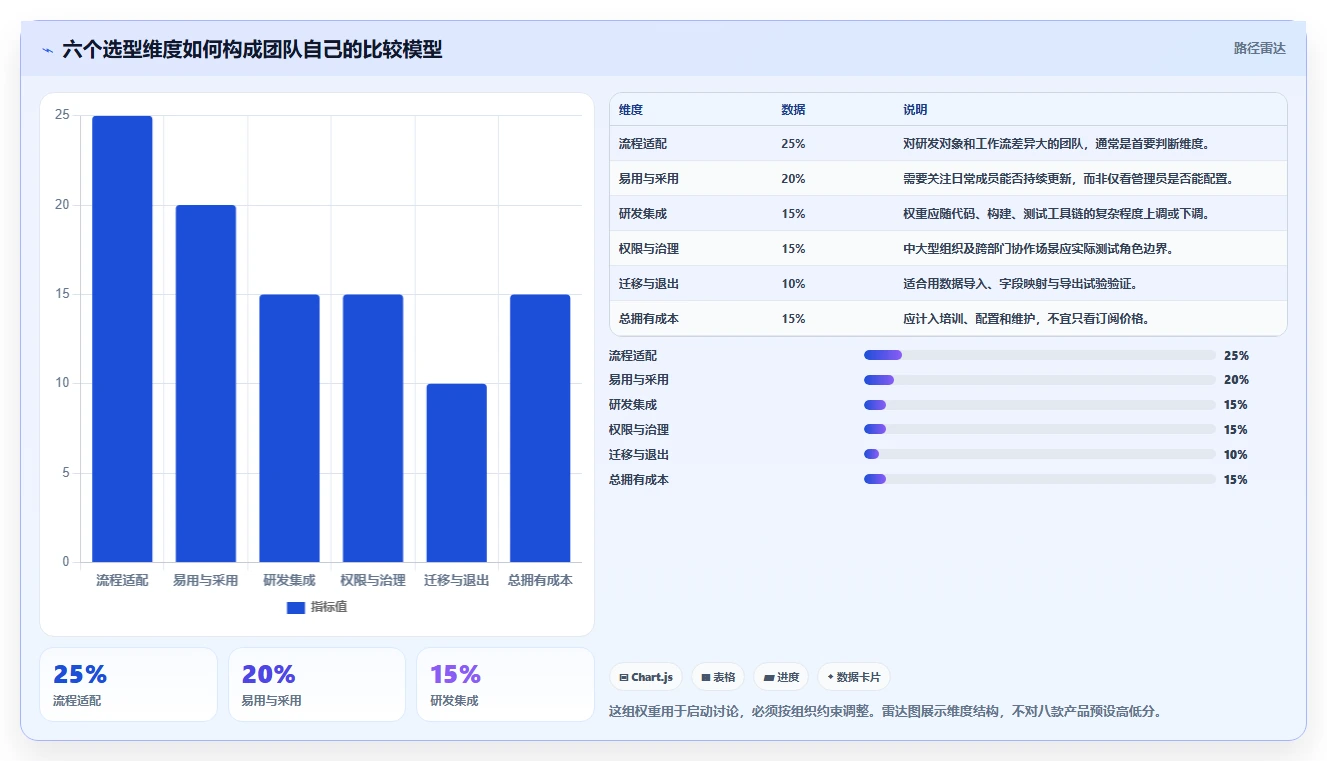Click the 总拥有成本 table row label
Screen dimensions: 1327x761
649,319
